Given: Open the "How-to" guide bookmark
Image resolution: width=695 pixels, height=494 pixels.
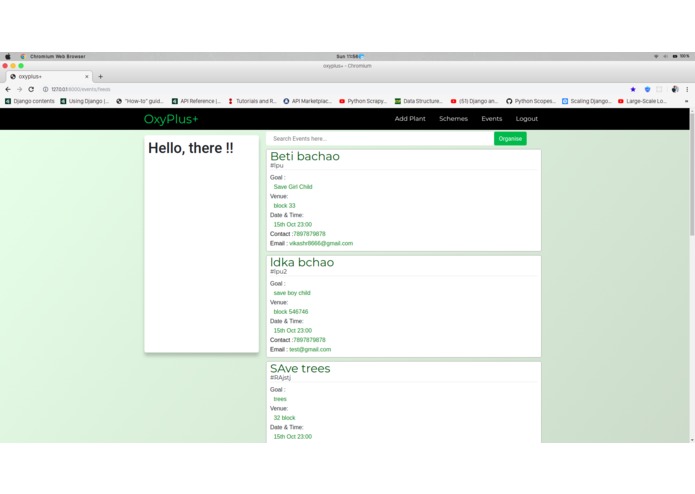Looking at the screenshot, I should coord(140,101).
